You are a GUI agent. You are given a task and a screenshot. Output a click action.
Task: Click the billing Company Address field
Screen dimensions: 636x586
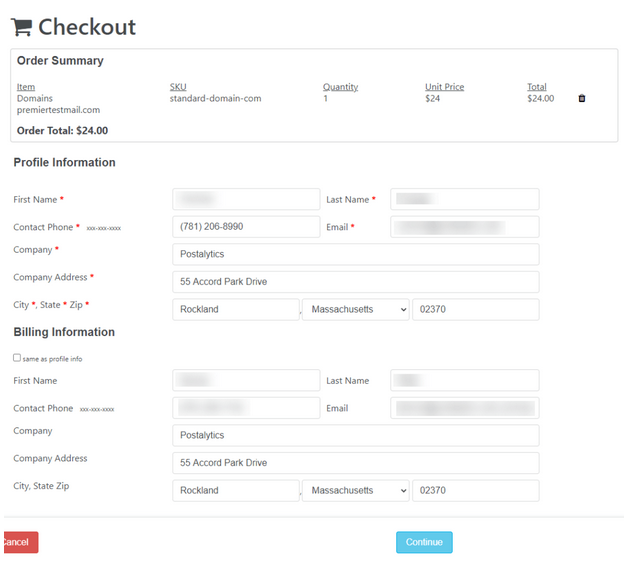[356, 463]
